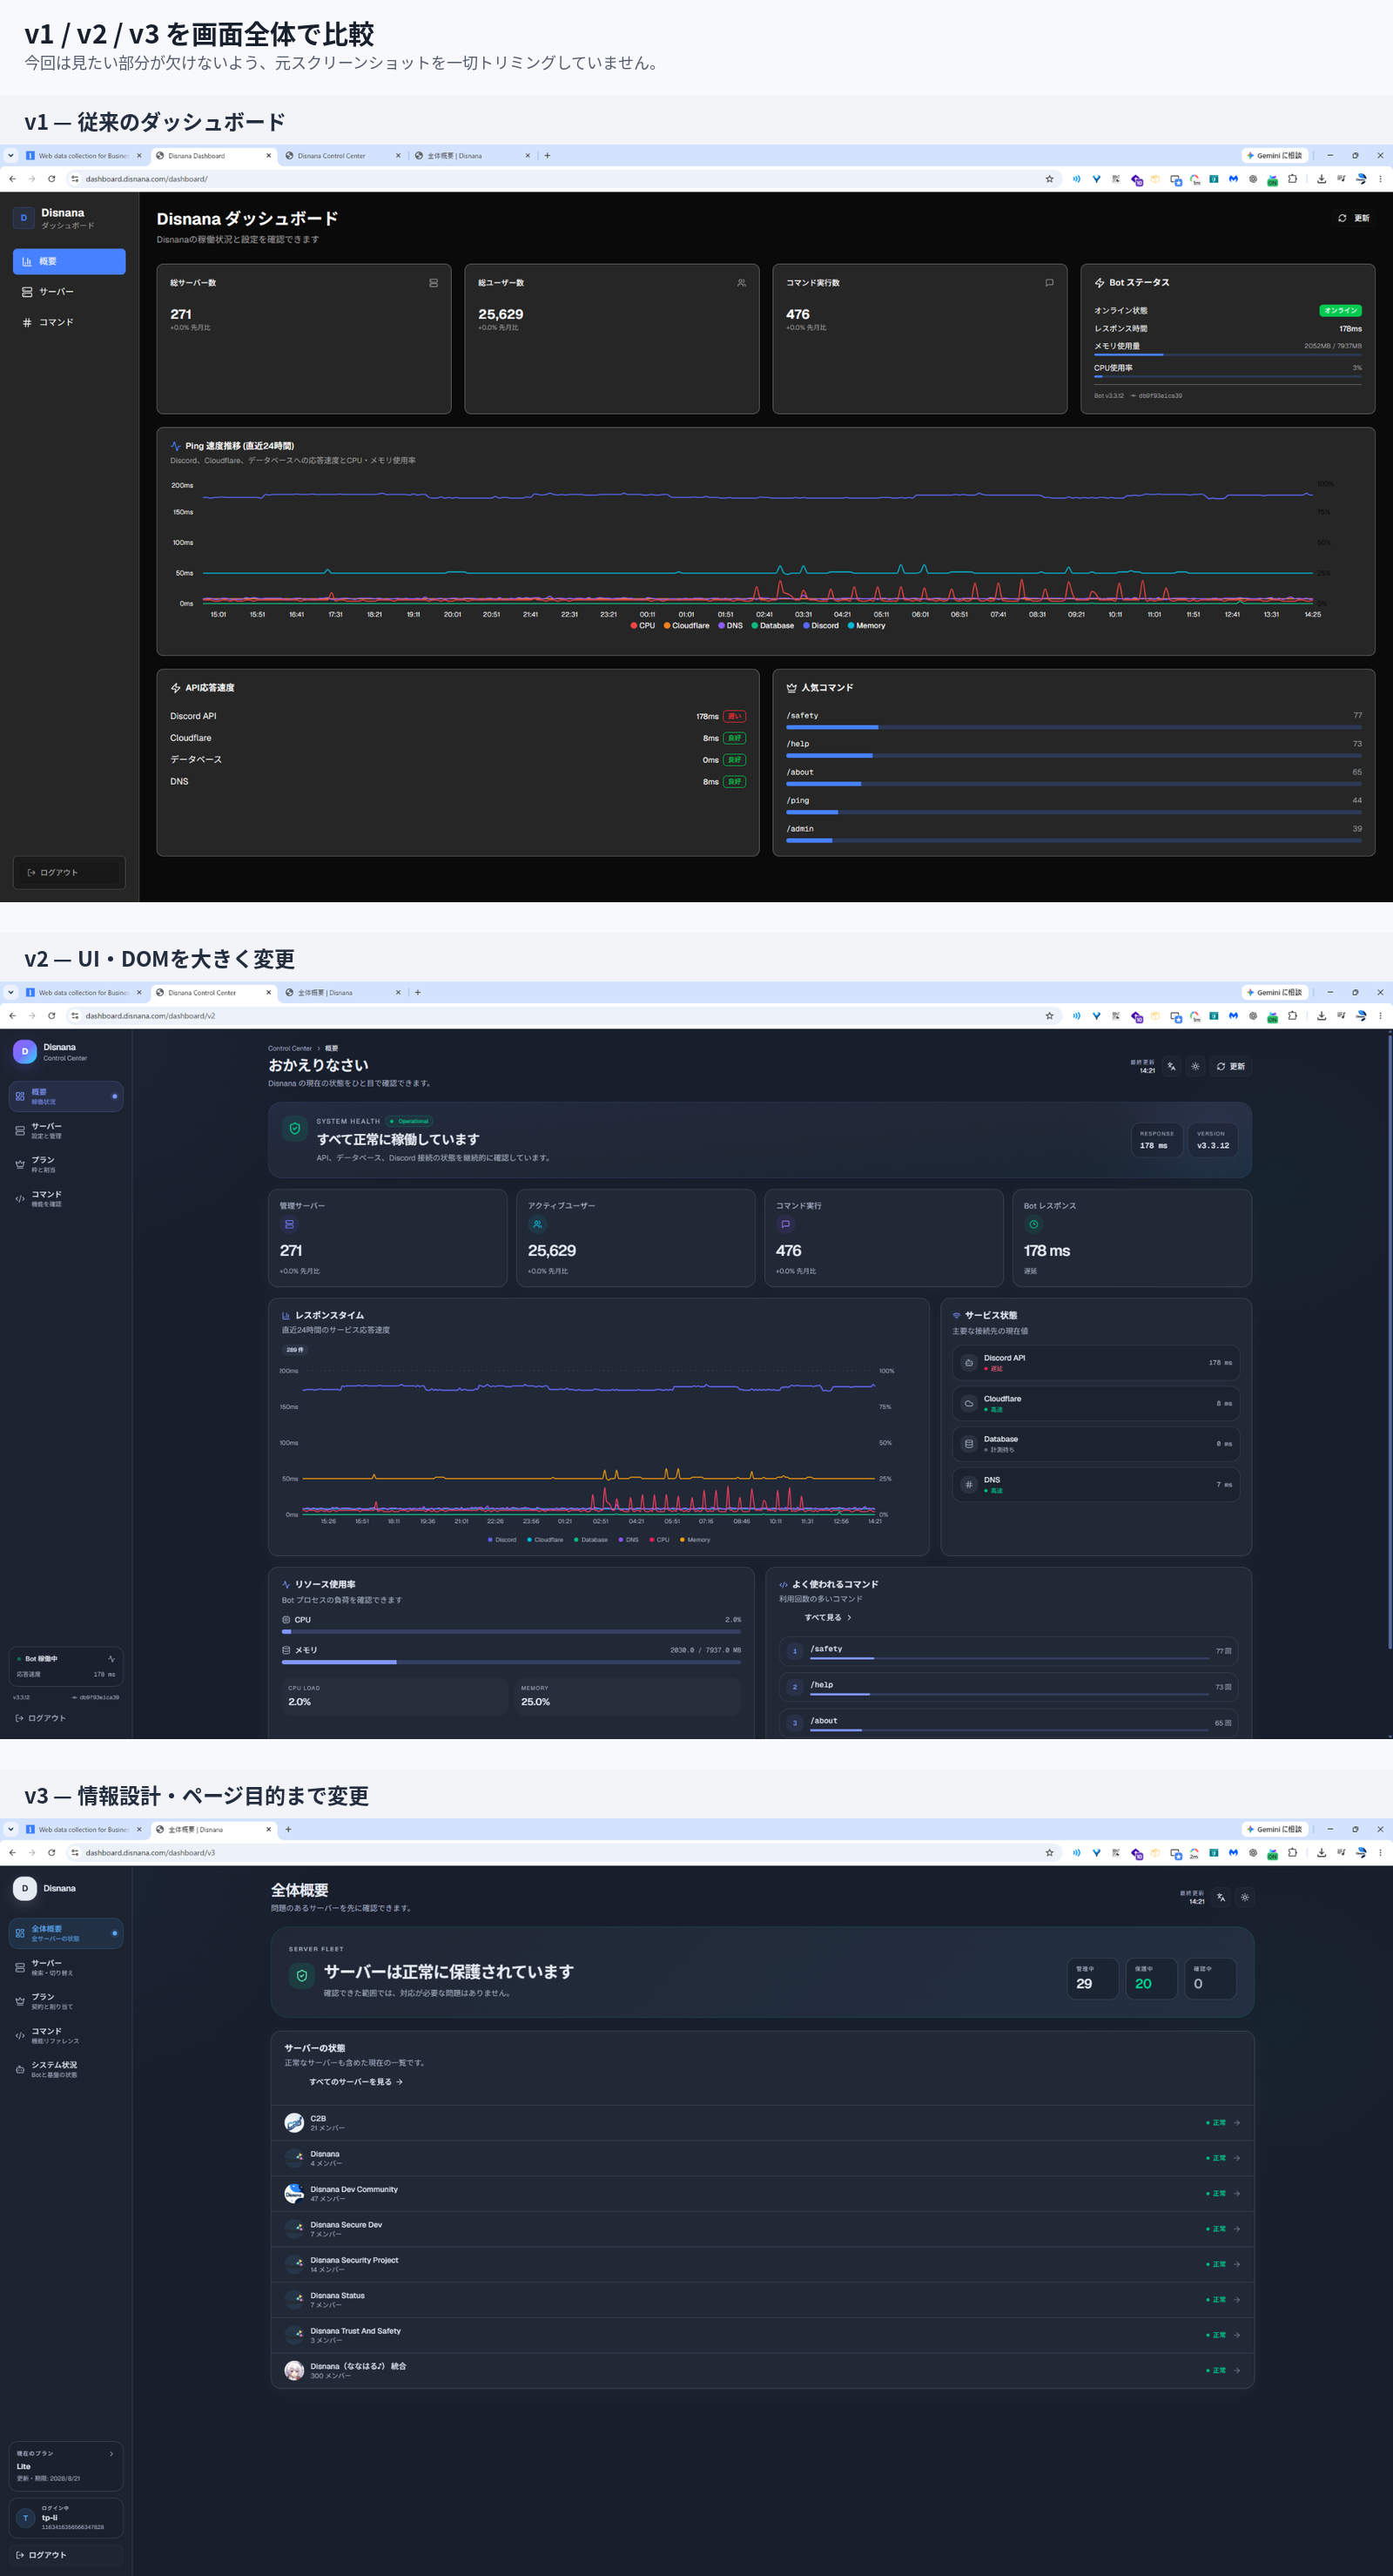Open Disnana Dev Community row arrow
1393x2576 pixels.
point(1237,2193)
